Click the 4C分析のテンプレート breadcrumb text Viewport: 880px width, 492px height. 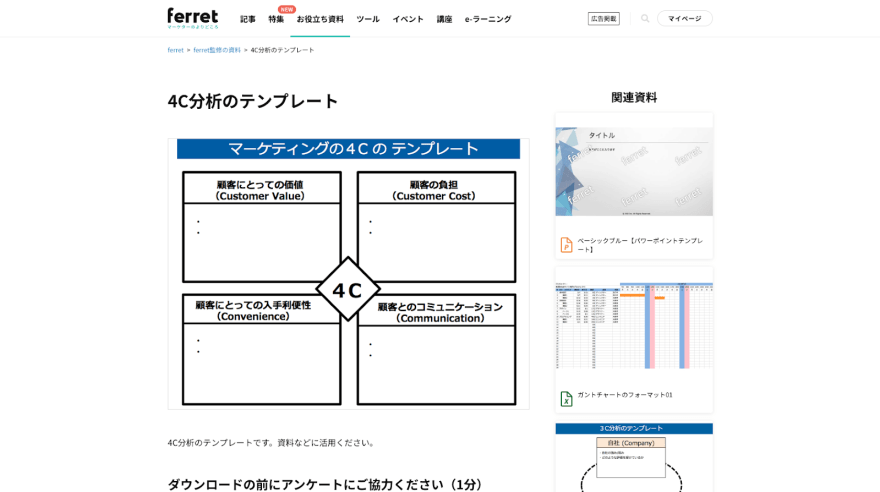tap(282, 50)
